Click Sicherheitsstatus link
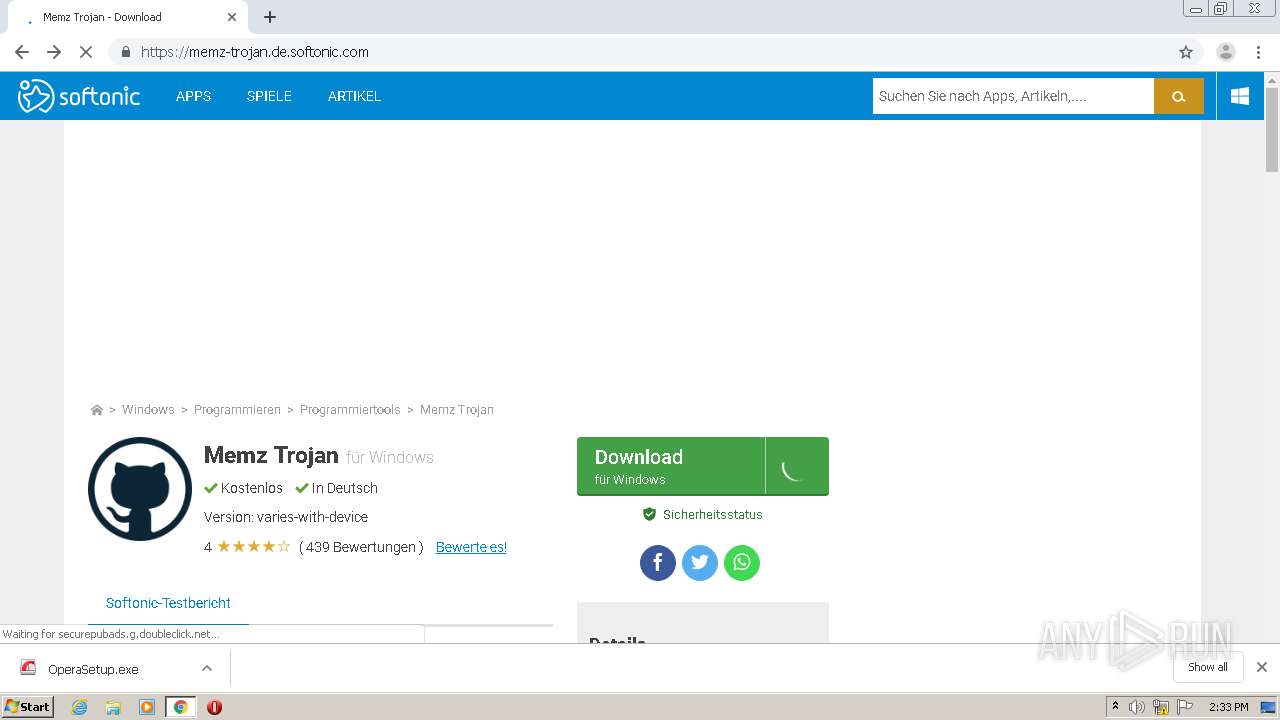Image resolution: width=1280 pixels, height=720 pixels. (x=702, y=515)
